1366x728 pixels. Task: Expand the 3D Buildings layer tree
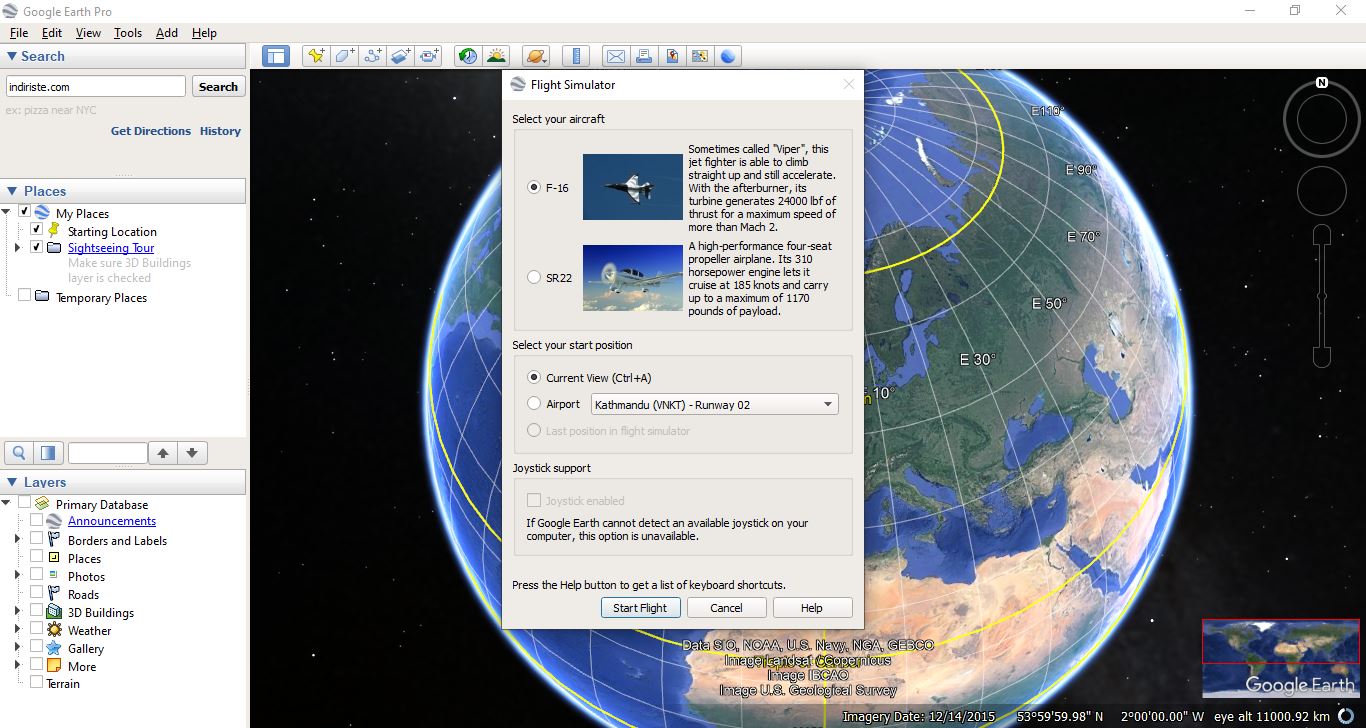(x=17, y=611)
